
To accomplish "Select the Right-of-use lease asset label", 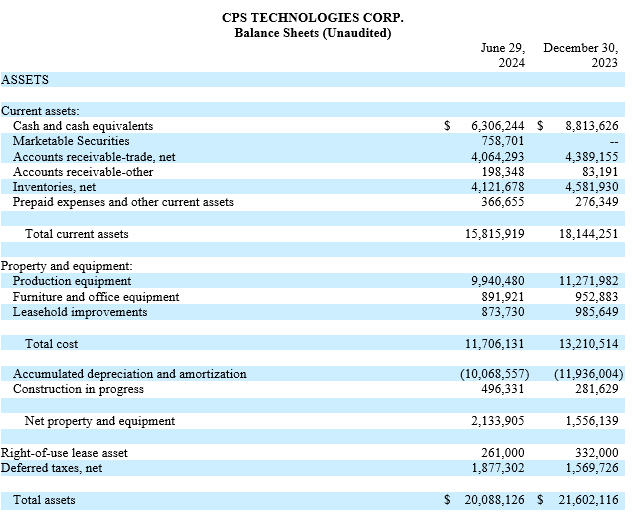I will coord(64,453).
